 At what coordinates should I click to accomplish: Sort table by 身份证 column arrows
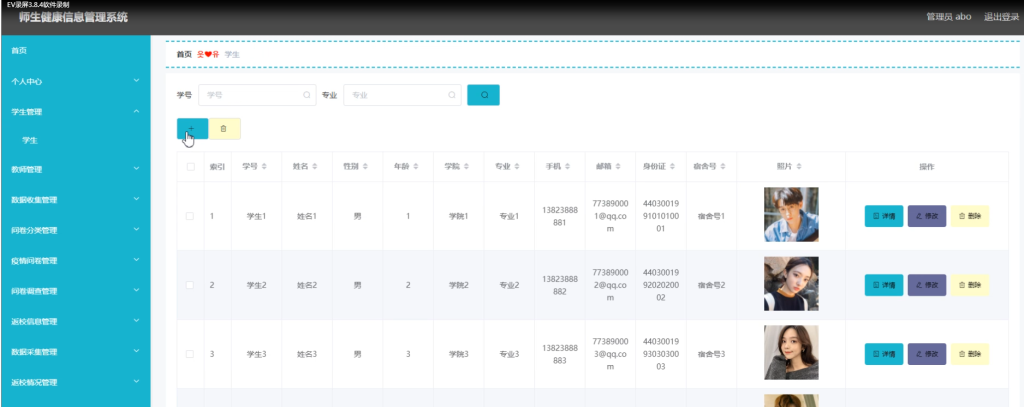tap(673, 167)
